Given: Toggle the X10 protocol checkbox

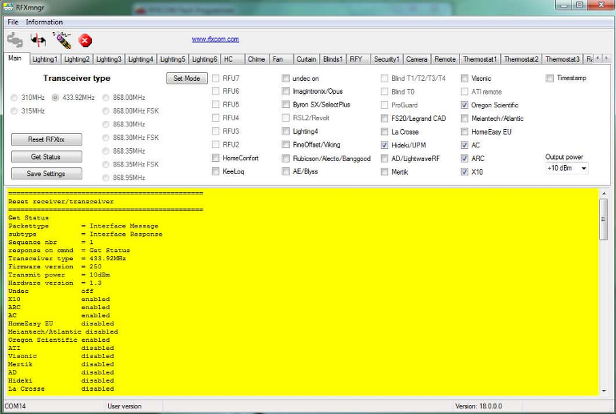Looking at the screenshot, I should (x=465, y=171).
